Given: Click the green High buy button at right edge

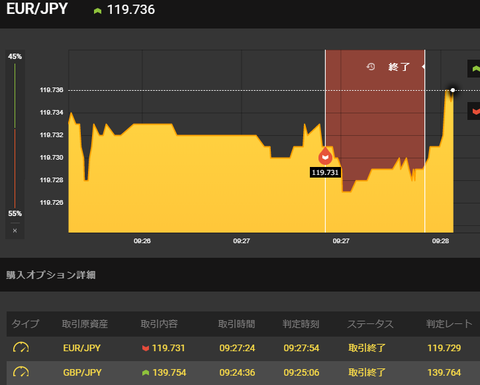Looking at the screenshot, I should pos(474,69).
